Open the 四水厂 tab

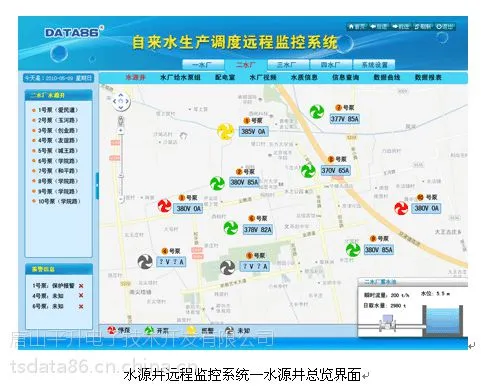click(x=330, y=65)
